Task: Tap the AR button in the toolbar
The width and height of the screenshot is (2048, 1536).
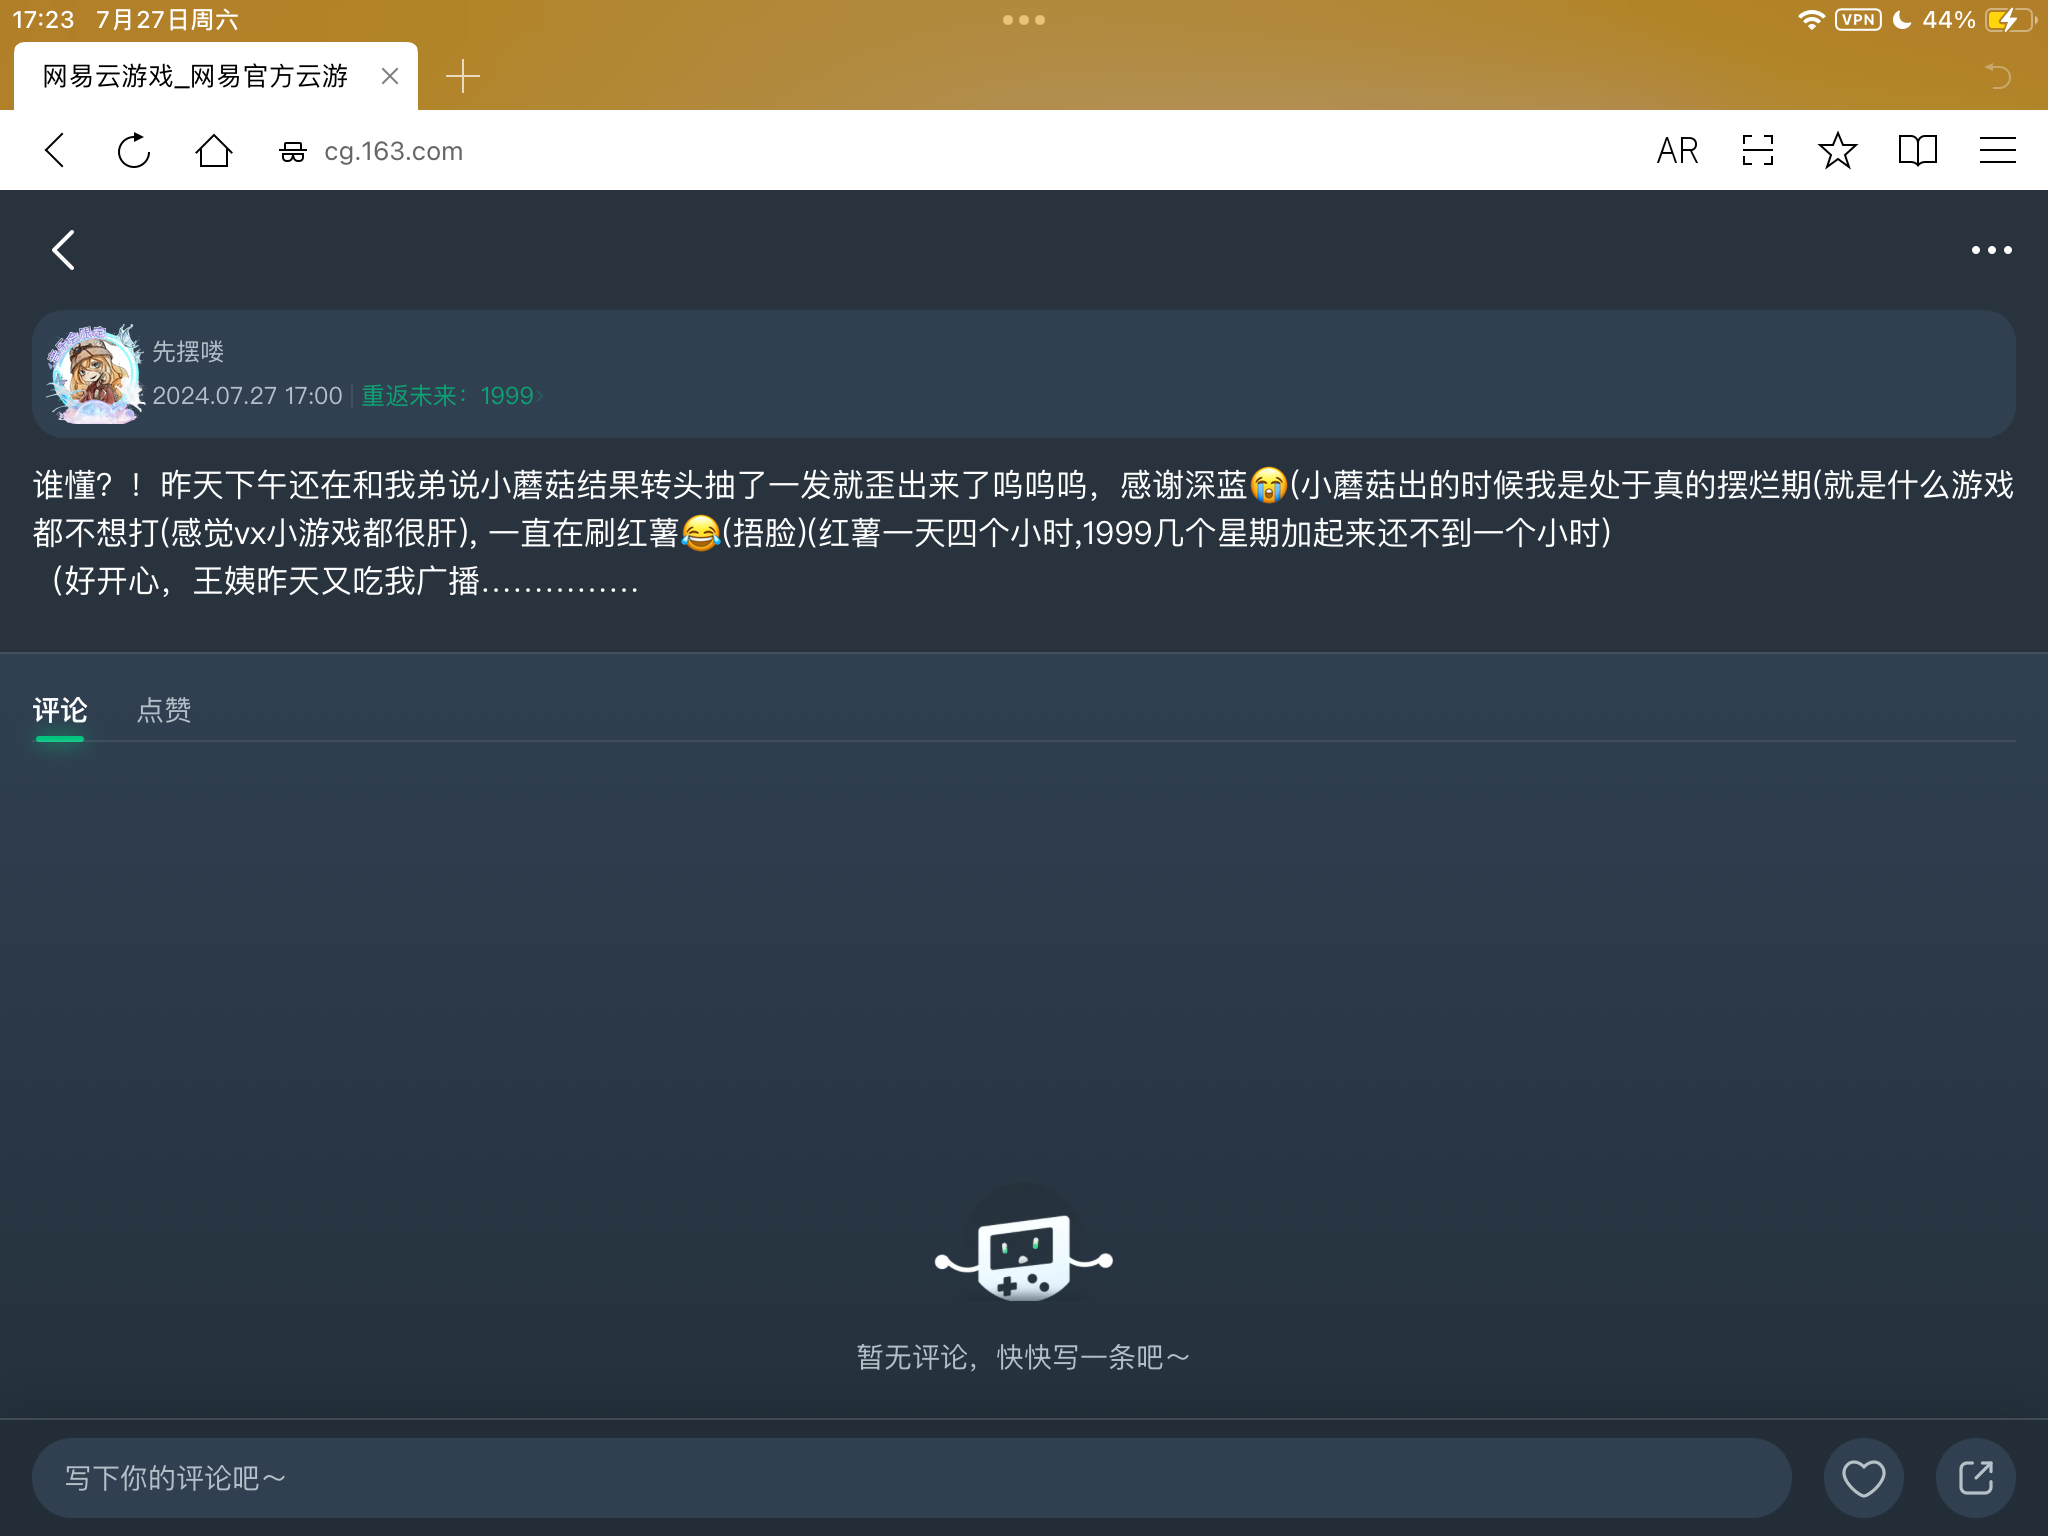Action: pyautogui.click(x=1677, y=151)
